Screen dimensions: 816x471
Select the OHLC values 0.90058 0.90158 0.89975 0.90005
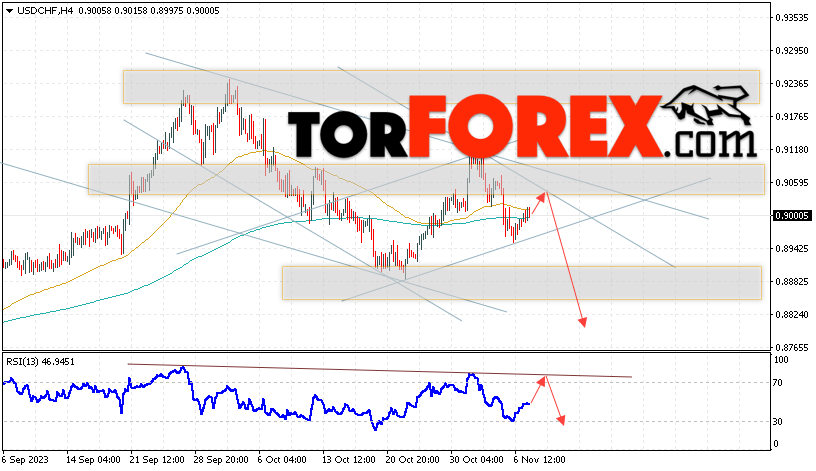149,10
